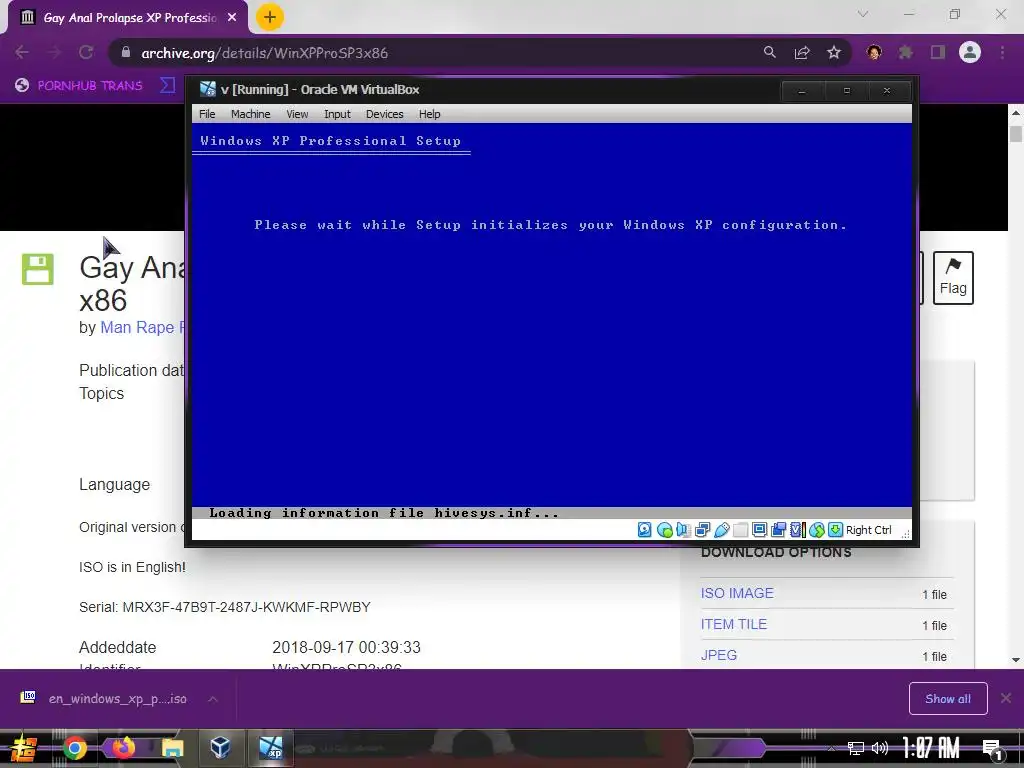Open the volume control in system tray

pos(880,748)
